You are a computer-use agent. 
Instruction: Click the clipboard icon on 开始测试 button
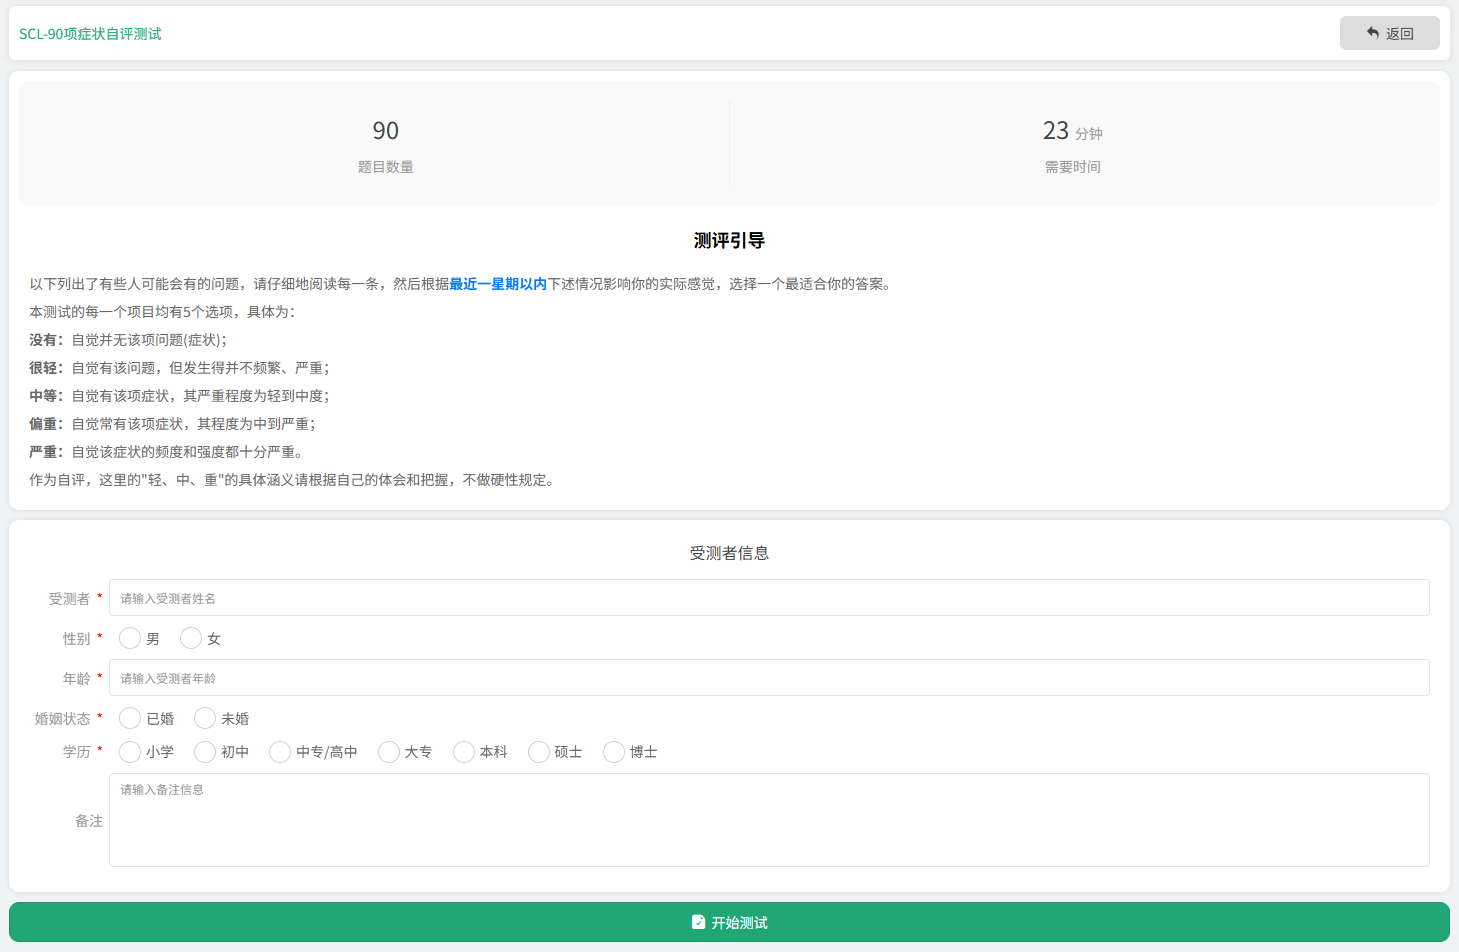(x=698, y=922)
